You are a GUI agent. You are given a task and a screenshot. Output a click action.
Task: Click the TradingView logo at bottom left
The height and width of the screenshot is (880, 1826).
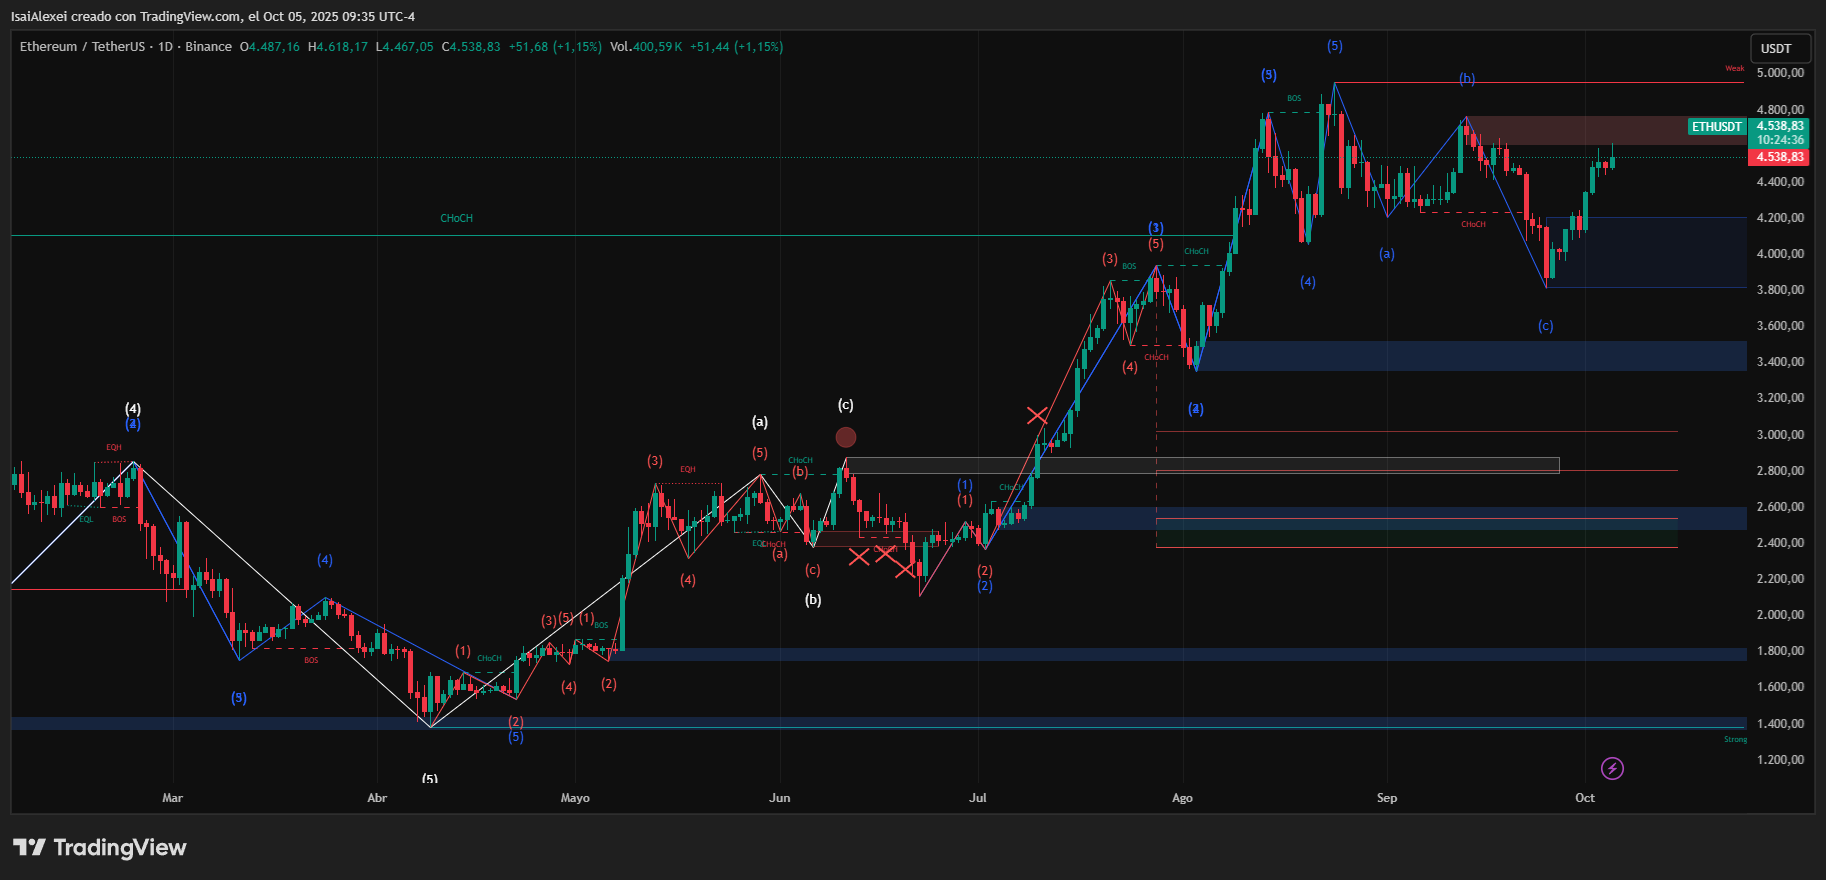(100, 847)
